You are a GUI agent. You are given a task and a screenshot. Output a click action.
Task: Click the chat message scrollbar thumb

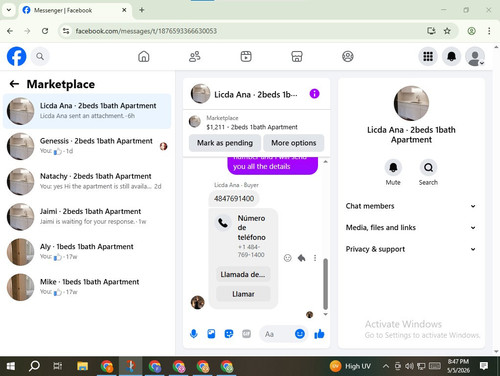point(325,284)
